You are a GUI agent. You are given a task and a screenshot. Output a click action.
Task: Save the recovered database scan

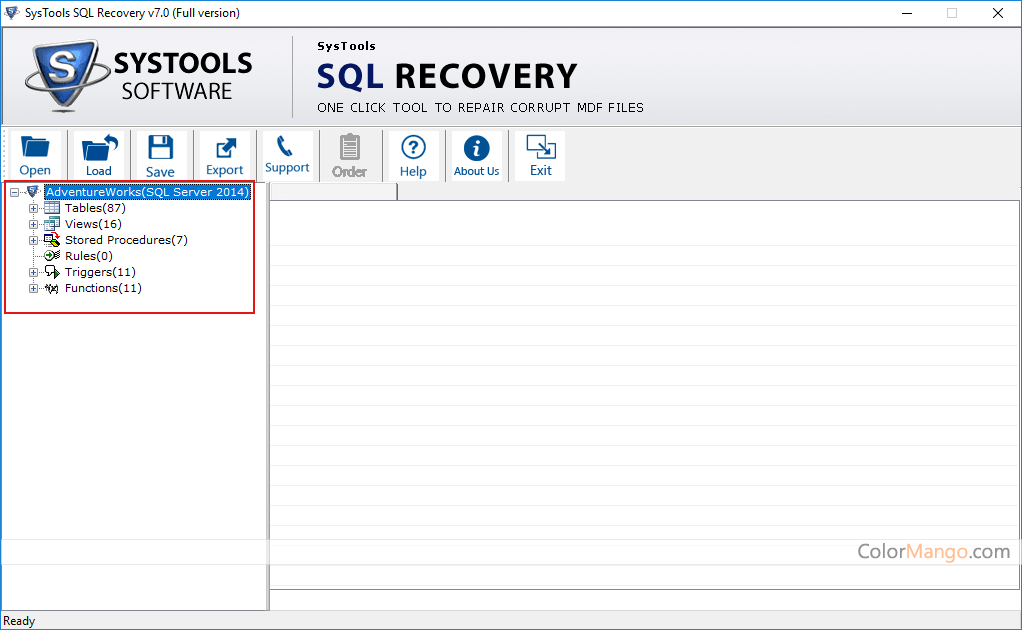(160, 155)
